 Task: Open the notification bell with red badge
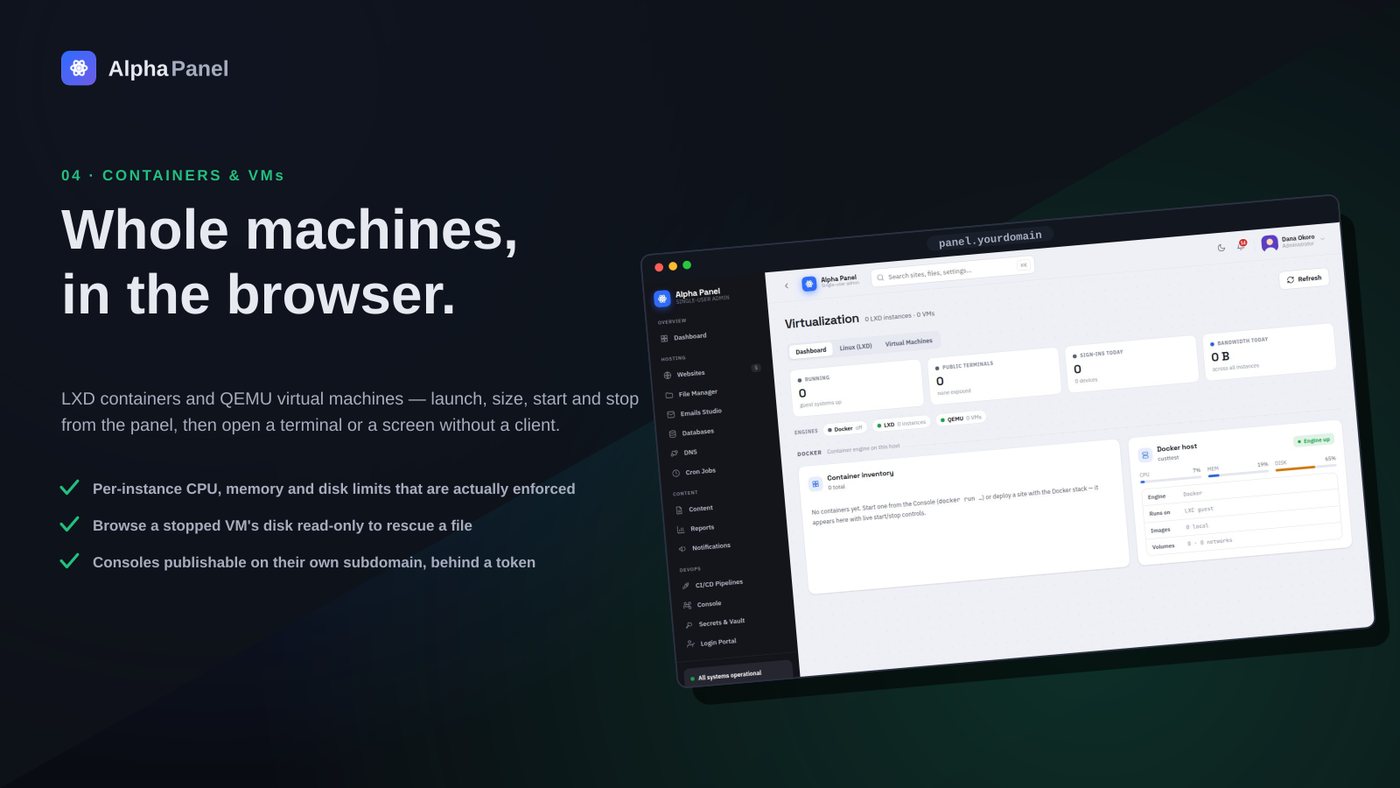(x=1241, y=245)
